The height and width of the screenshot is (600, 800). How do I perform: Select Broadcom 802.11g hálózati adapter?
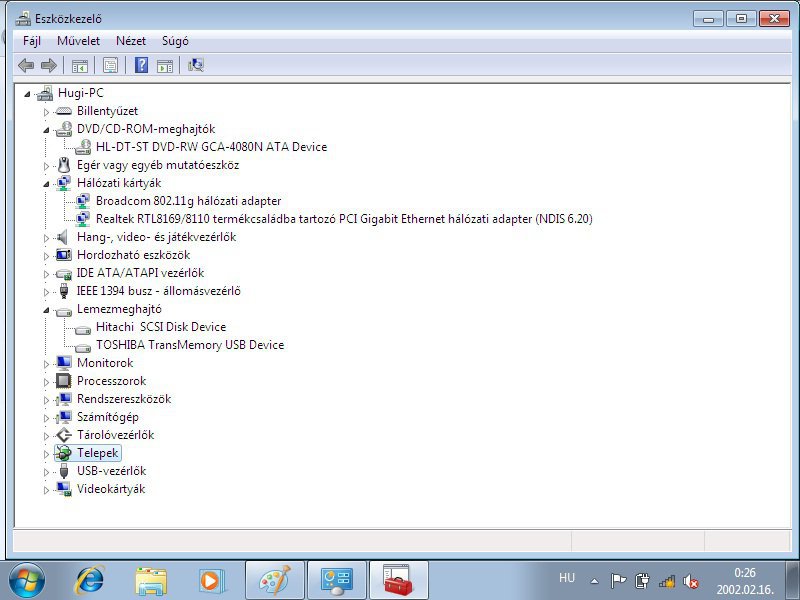[x=188, y=201]
